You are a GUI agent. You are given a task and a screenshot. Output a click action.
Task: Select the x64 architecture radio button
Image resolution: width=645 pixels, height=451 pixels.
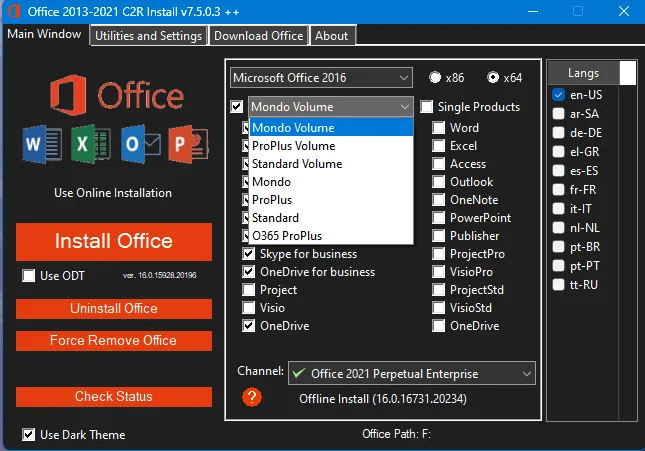coord(493,77)
